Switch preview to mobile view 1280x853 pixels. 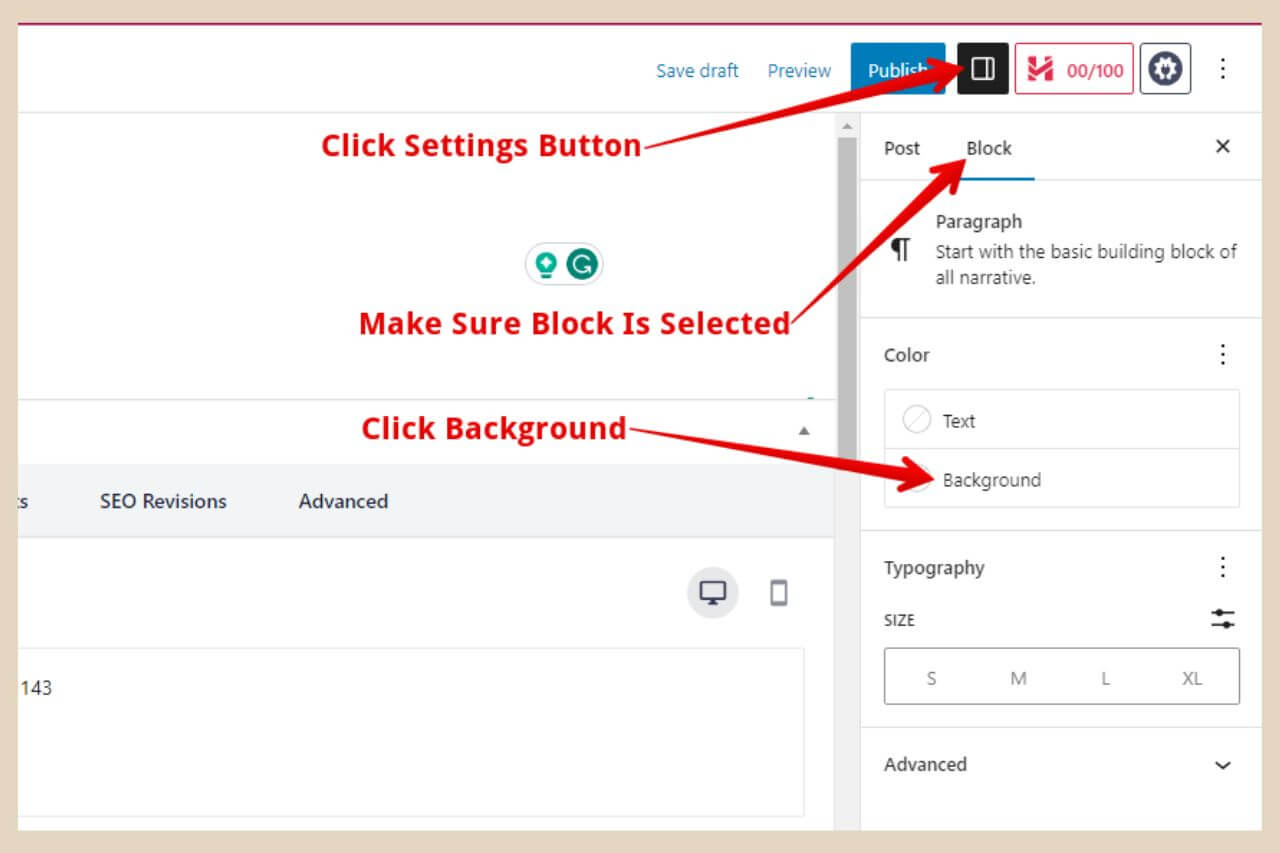pyautogui.click(x=778, y=592)
